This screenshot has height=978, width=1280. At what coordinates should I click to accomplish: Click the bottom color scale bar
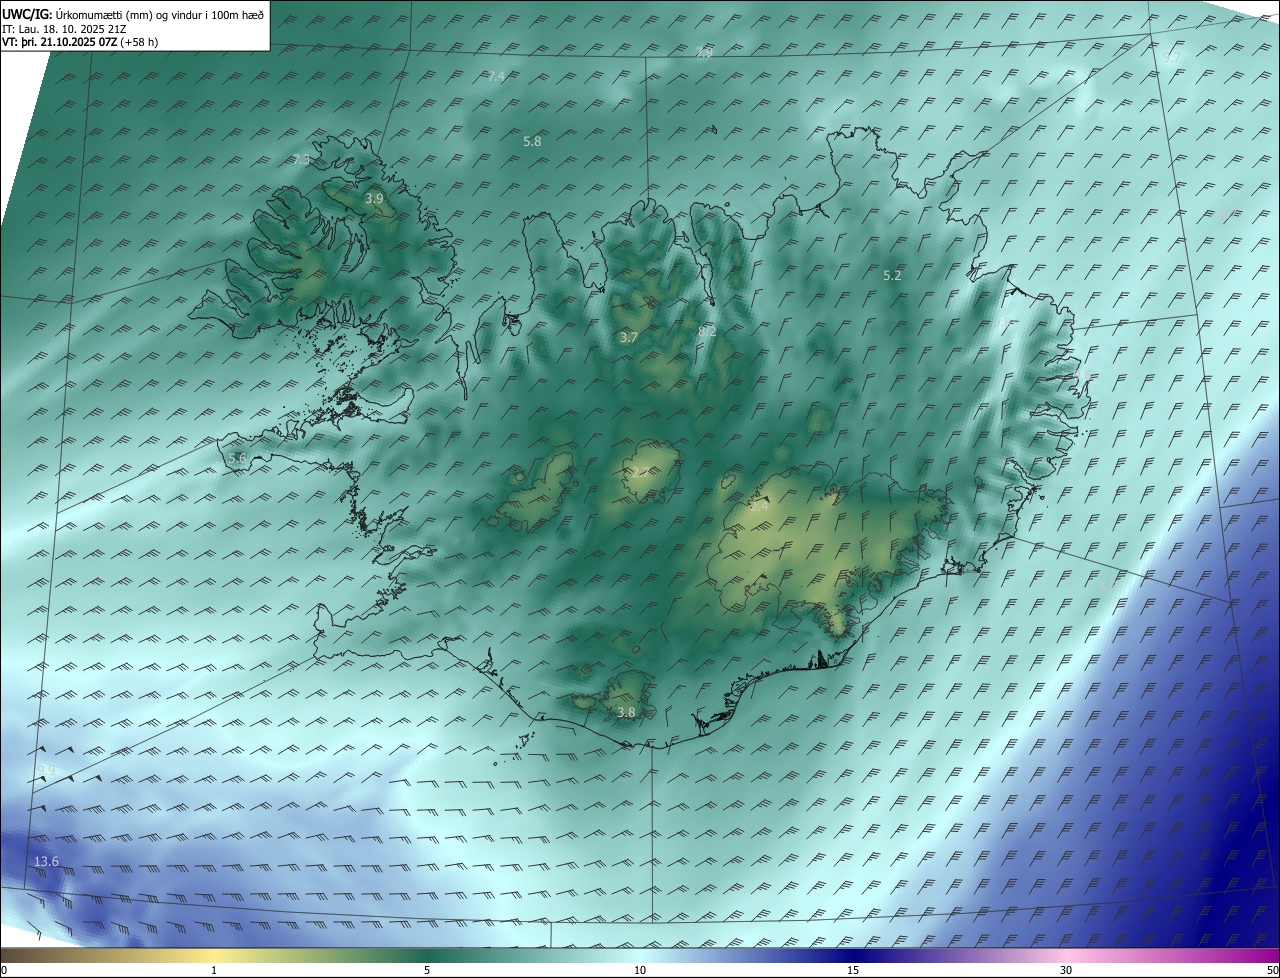coord(640,956)
